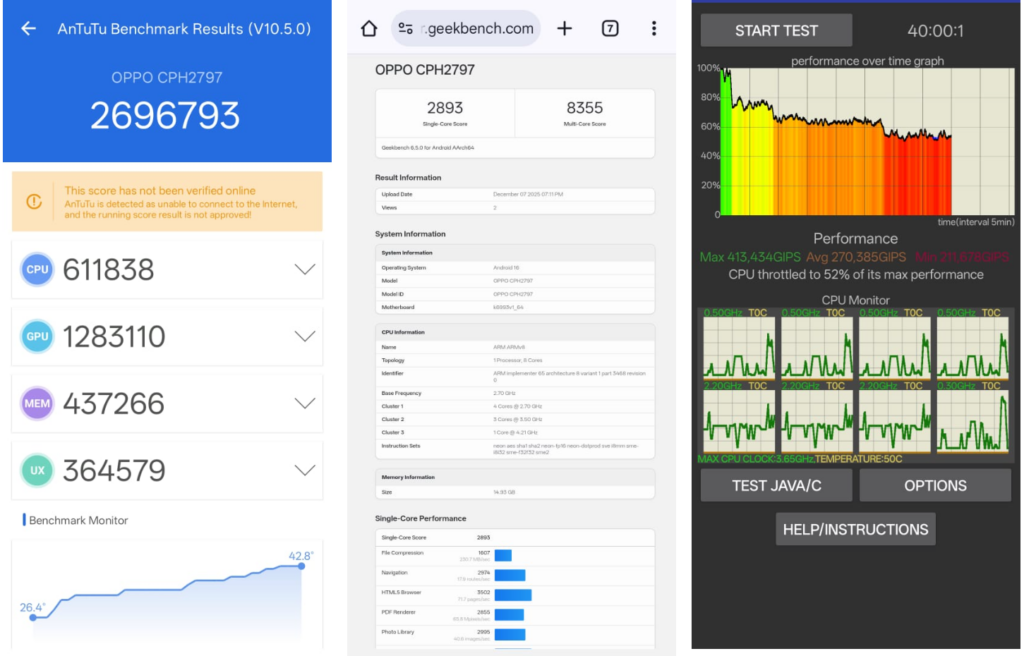Open HELP/INSTRUCTIONS
The height and width of the screenshot is (656, 1024).
[x=855, y=529]
